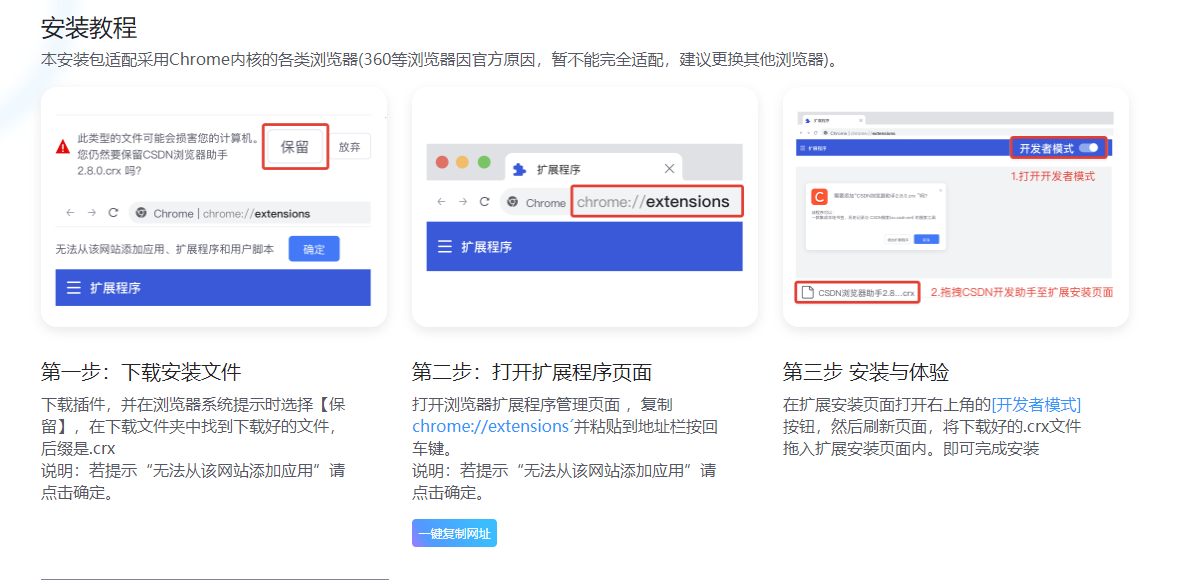The image size is (1182, 584).
Task: Click red note 2.拖拽CSDN开发助手至扩展安装页面
Action: point(1021,292)
